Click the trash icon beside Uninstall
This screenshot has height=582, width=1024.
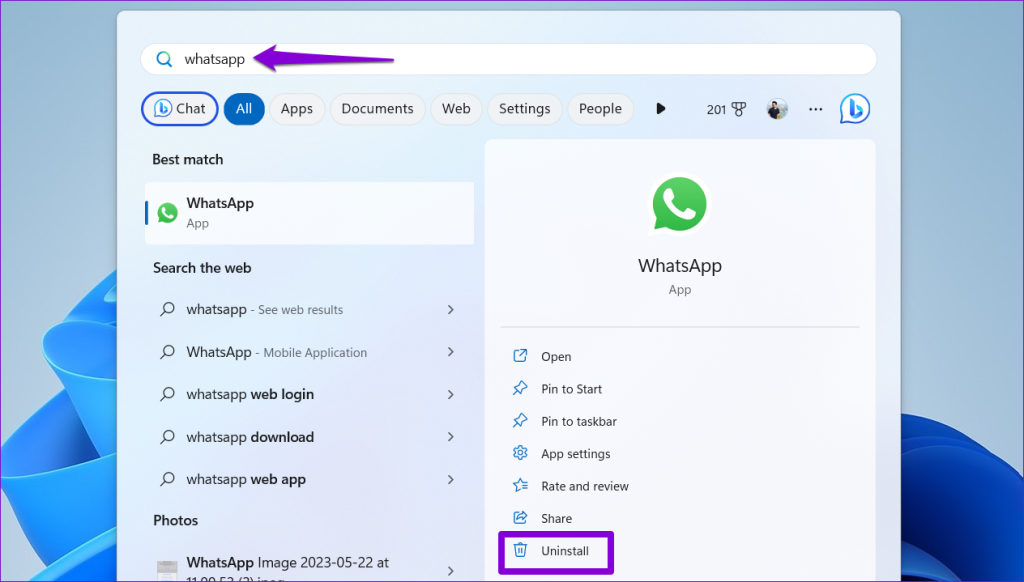point(520,550)
